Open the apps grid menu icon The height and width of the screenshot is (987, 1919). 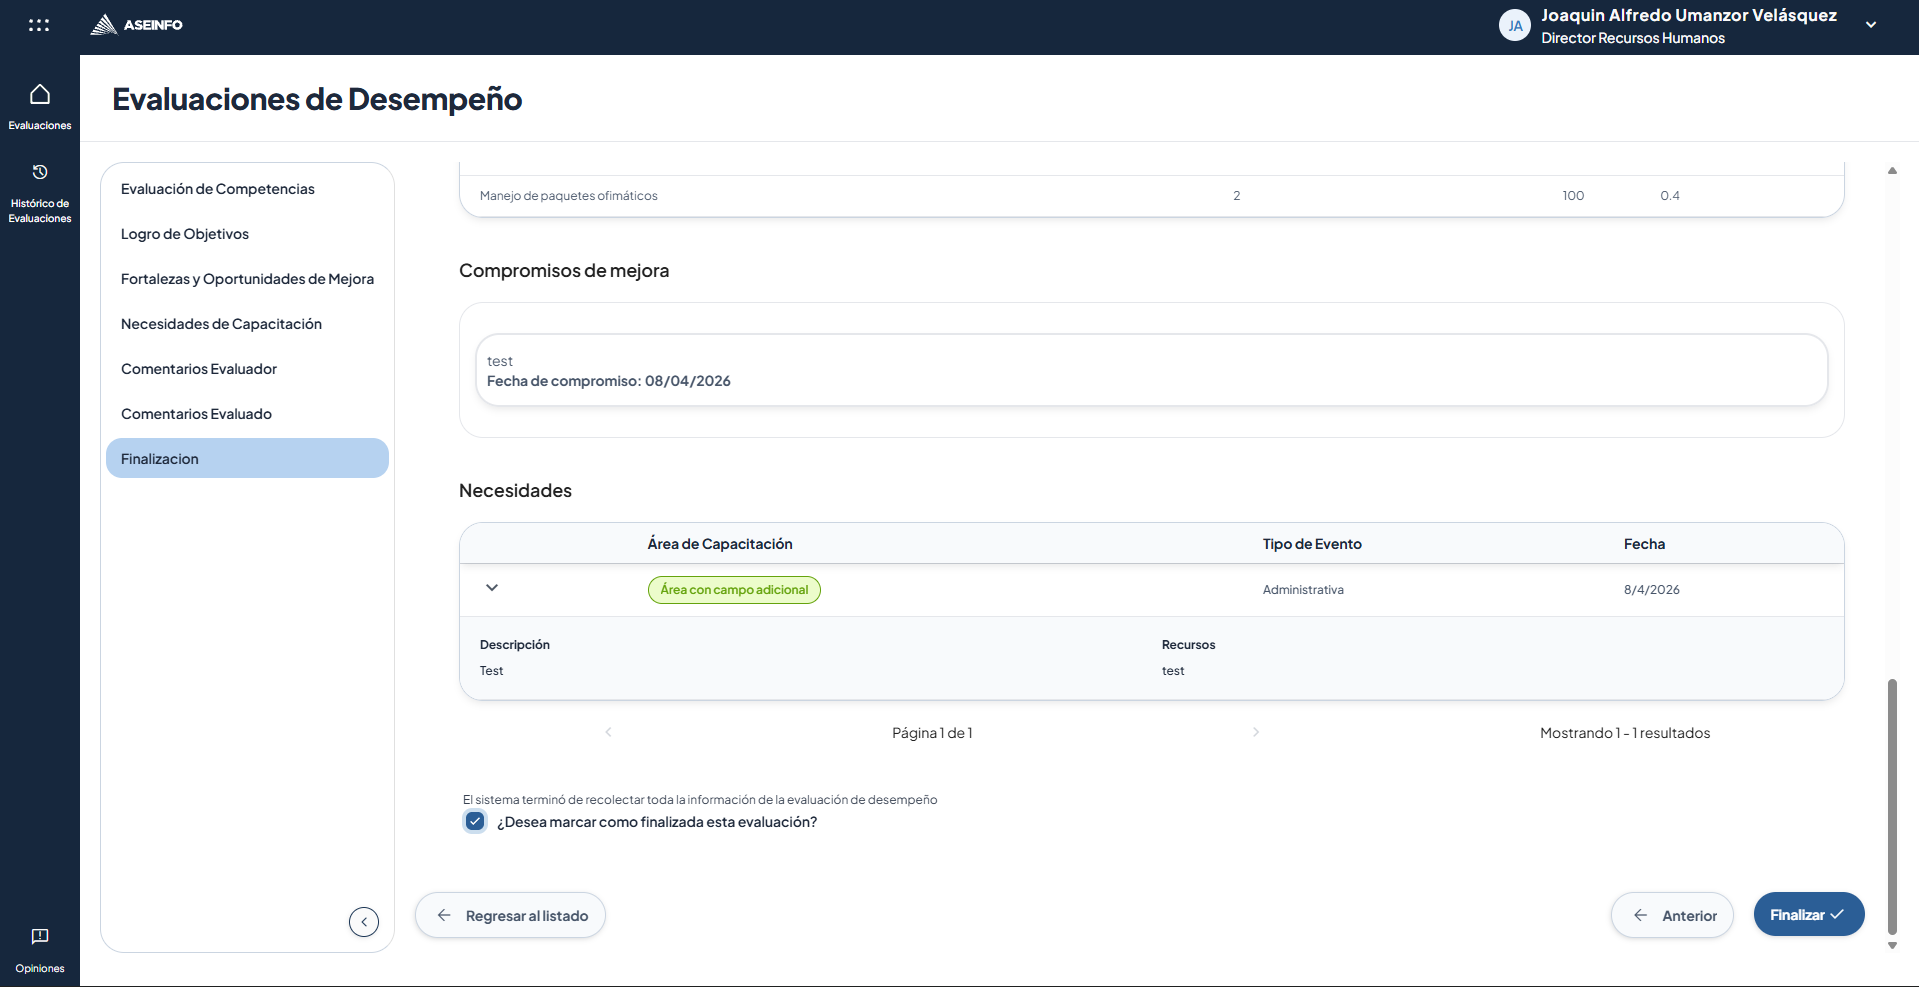39,25
